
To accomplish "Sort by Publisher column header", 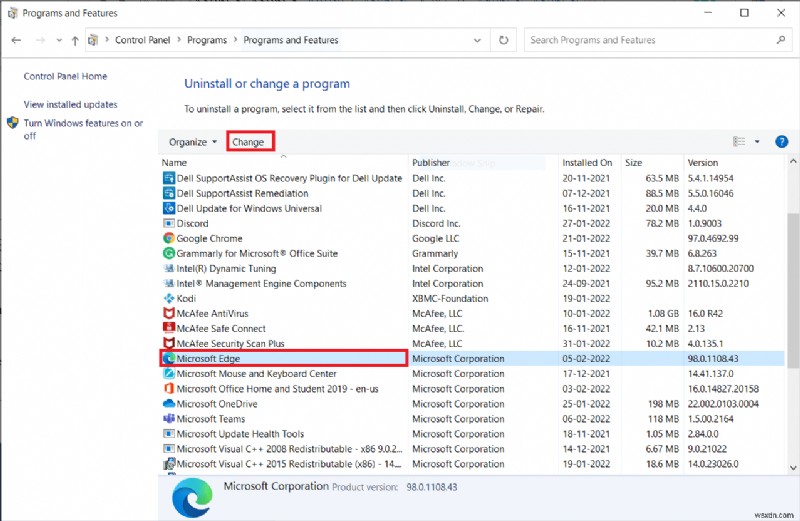I will pos(431,163).
